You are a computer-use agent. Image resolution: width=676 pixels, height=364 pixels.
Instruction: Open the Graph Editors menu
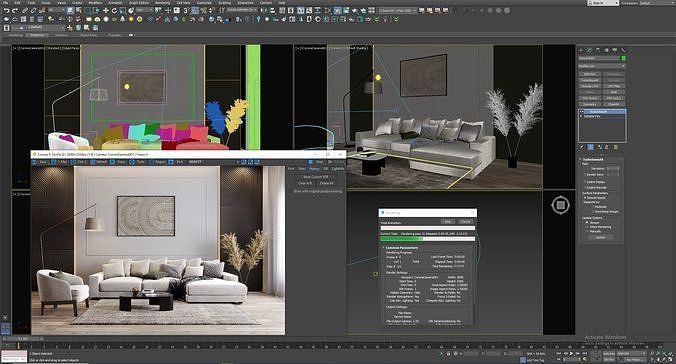pyautogui.click(x=139, y=3)
